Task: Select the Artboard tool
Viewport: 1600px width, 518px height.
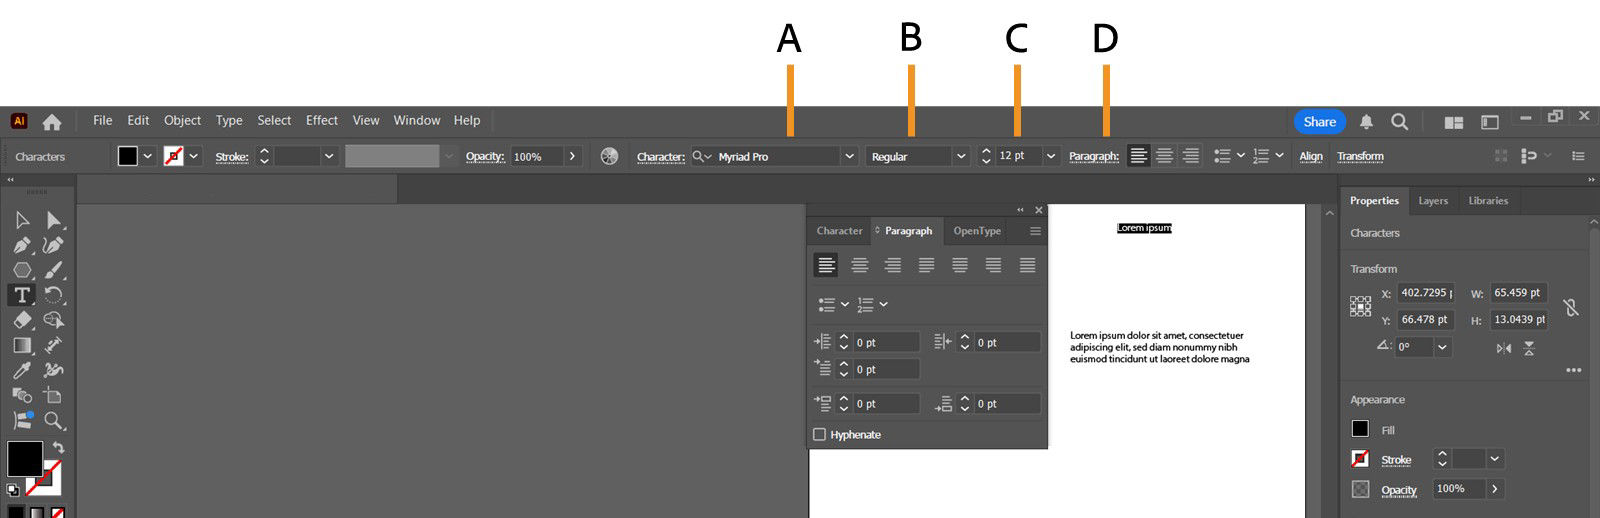Action: pos(54,395)
